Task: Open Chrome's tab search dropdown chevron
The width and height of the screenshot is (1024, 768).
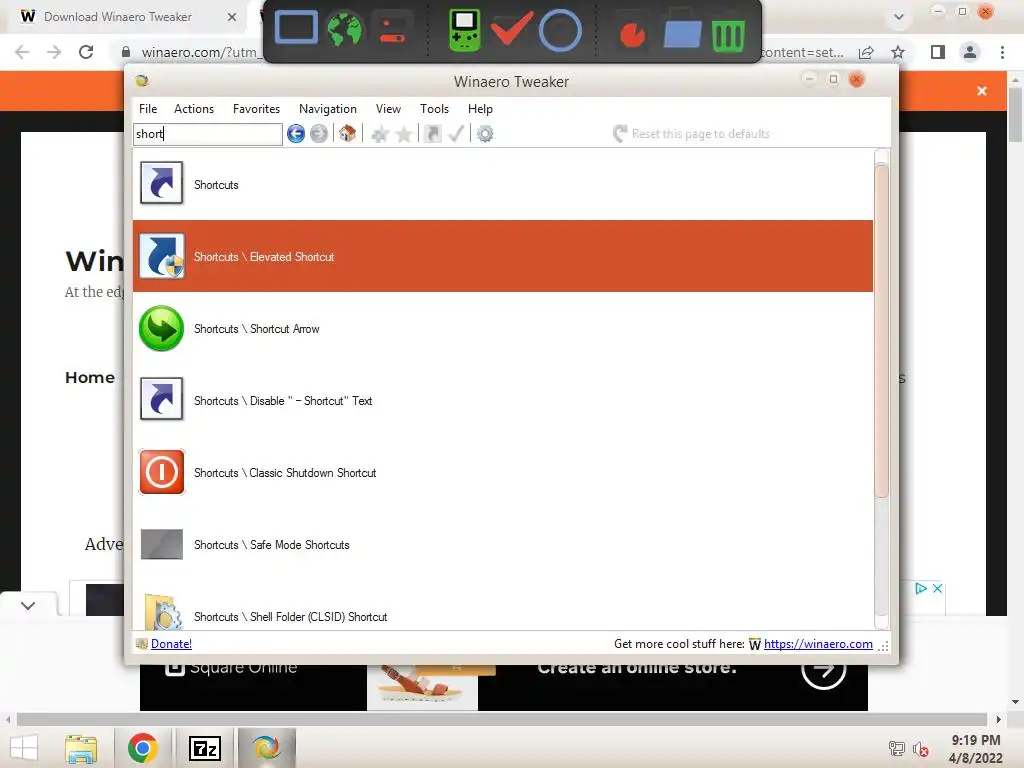Action: (899, 17)
